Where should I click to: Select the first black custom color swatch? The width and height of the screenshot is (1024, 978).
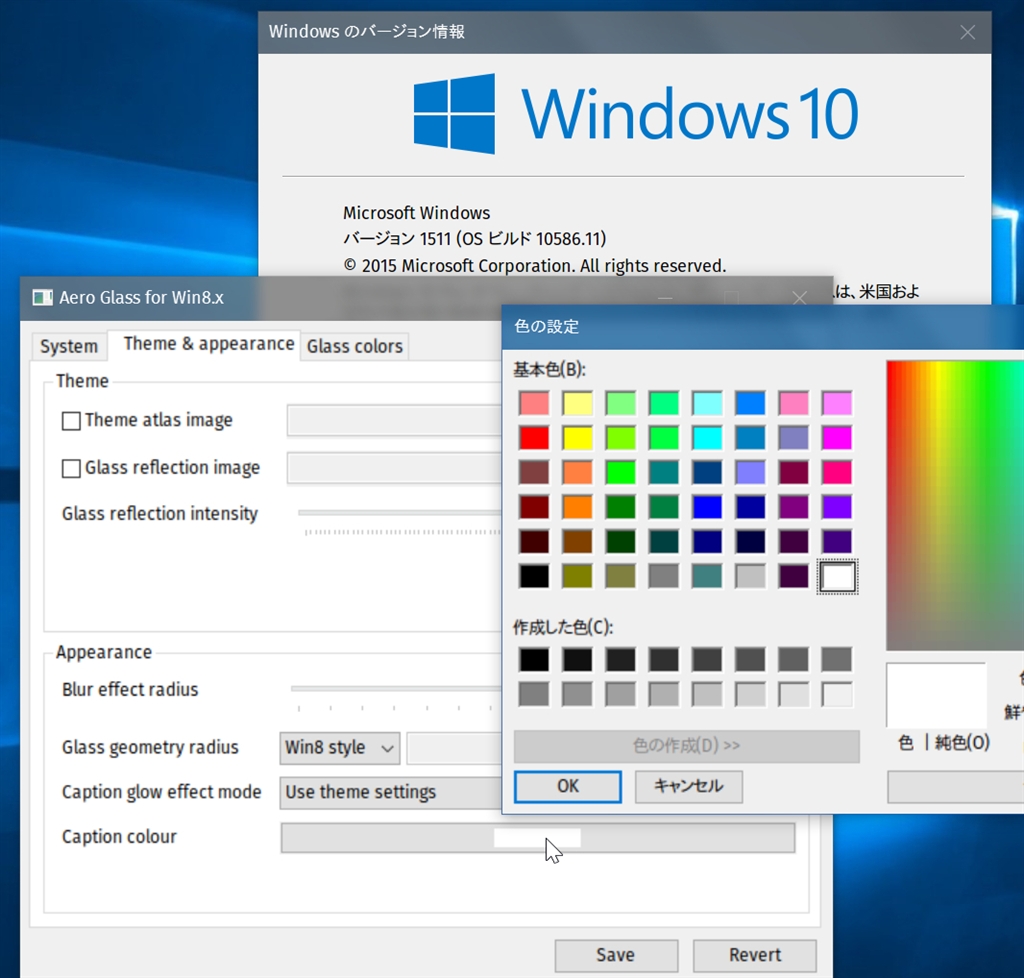[534, 660]
